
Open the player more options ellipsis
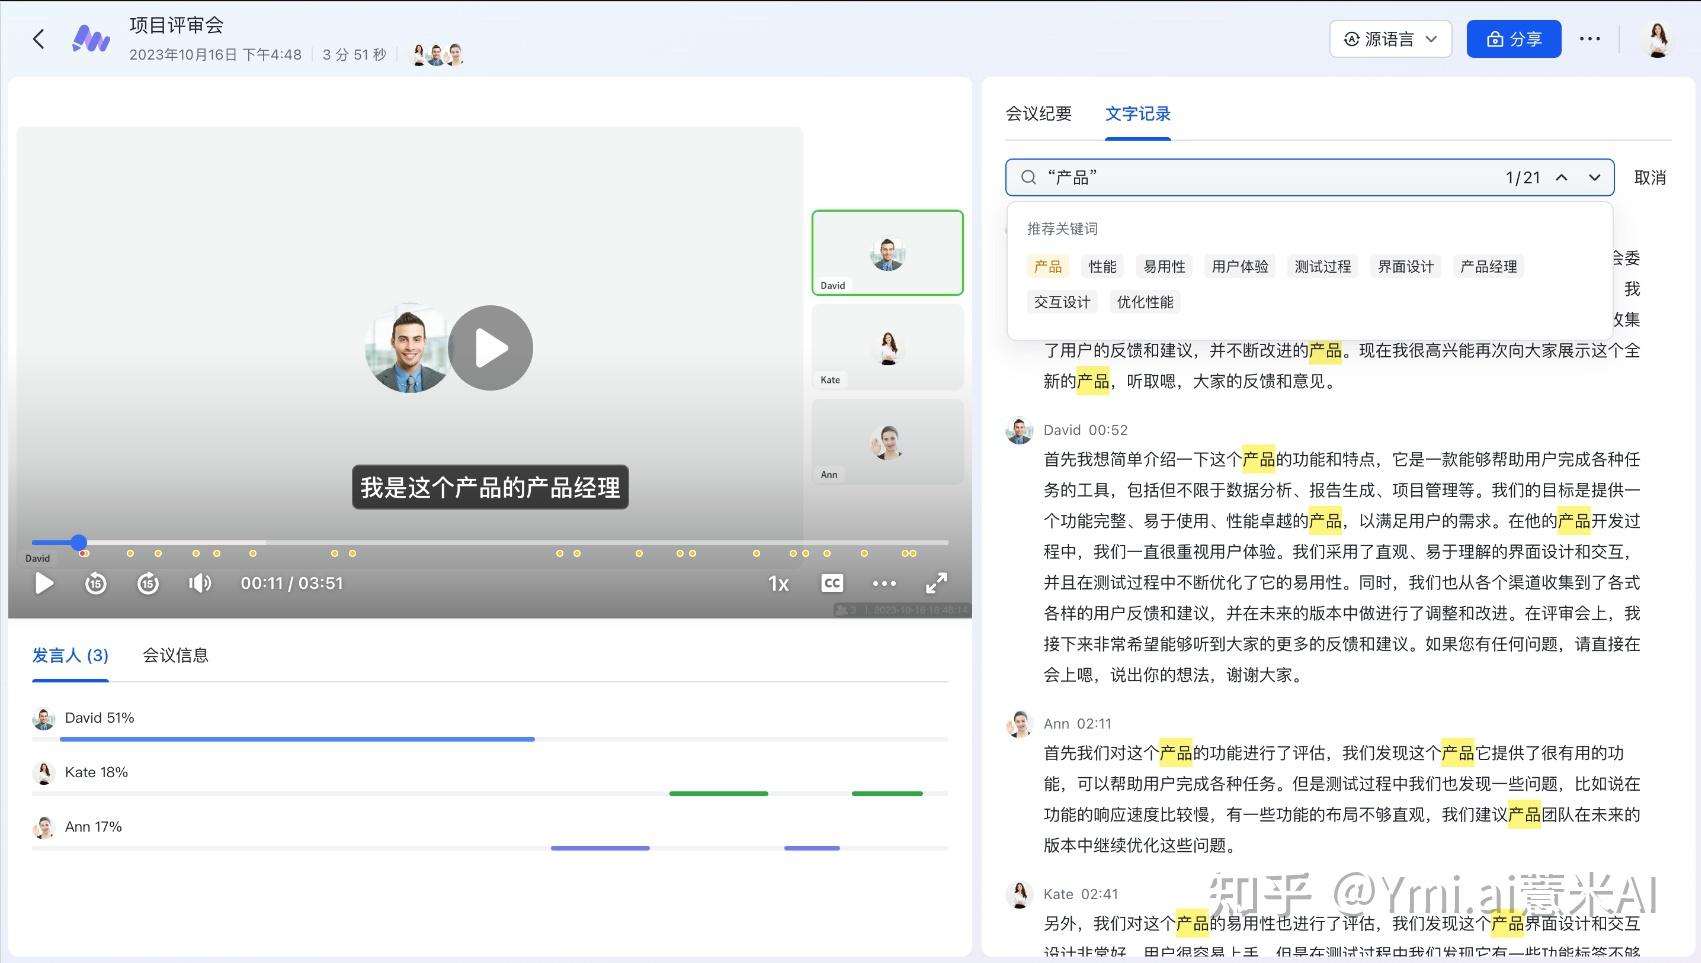[884, 583]
